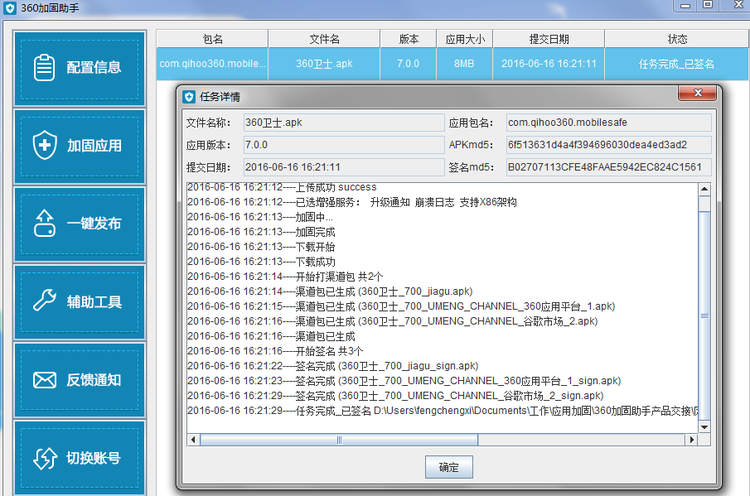
Task: Click the APKmd5 value field
Action: [x=608, y=144]
